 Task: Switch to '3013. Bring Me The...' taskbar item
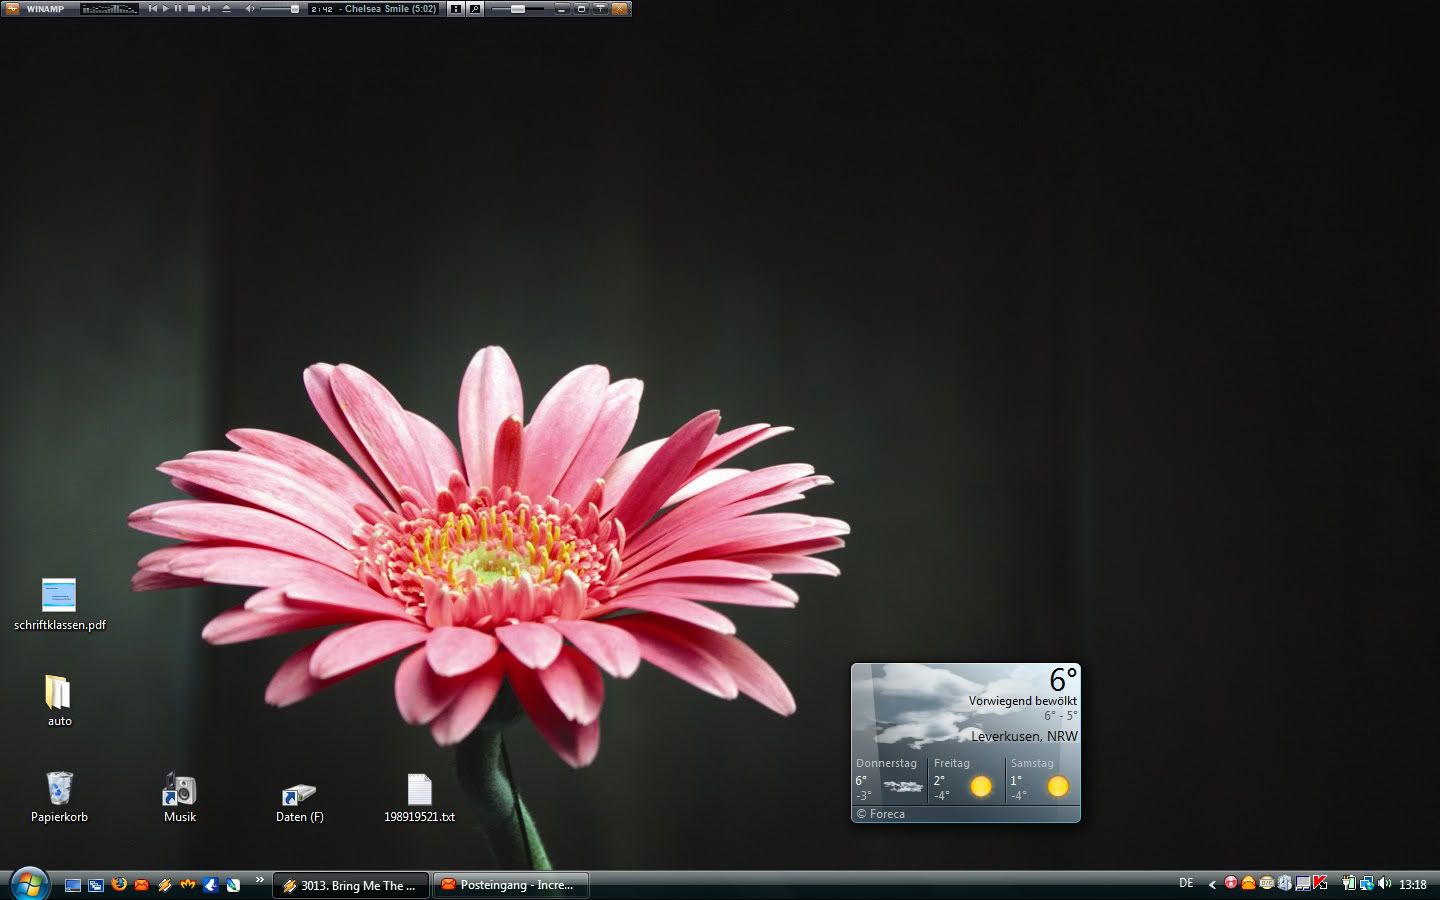click(350, 885)
